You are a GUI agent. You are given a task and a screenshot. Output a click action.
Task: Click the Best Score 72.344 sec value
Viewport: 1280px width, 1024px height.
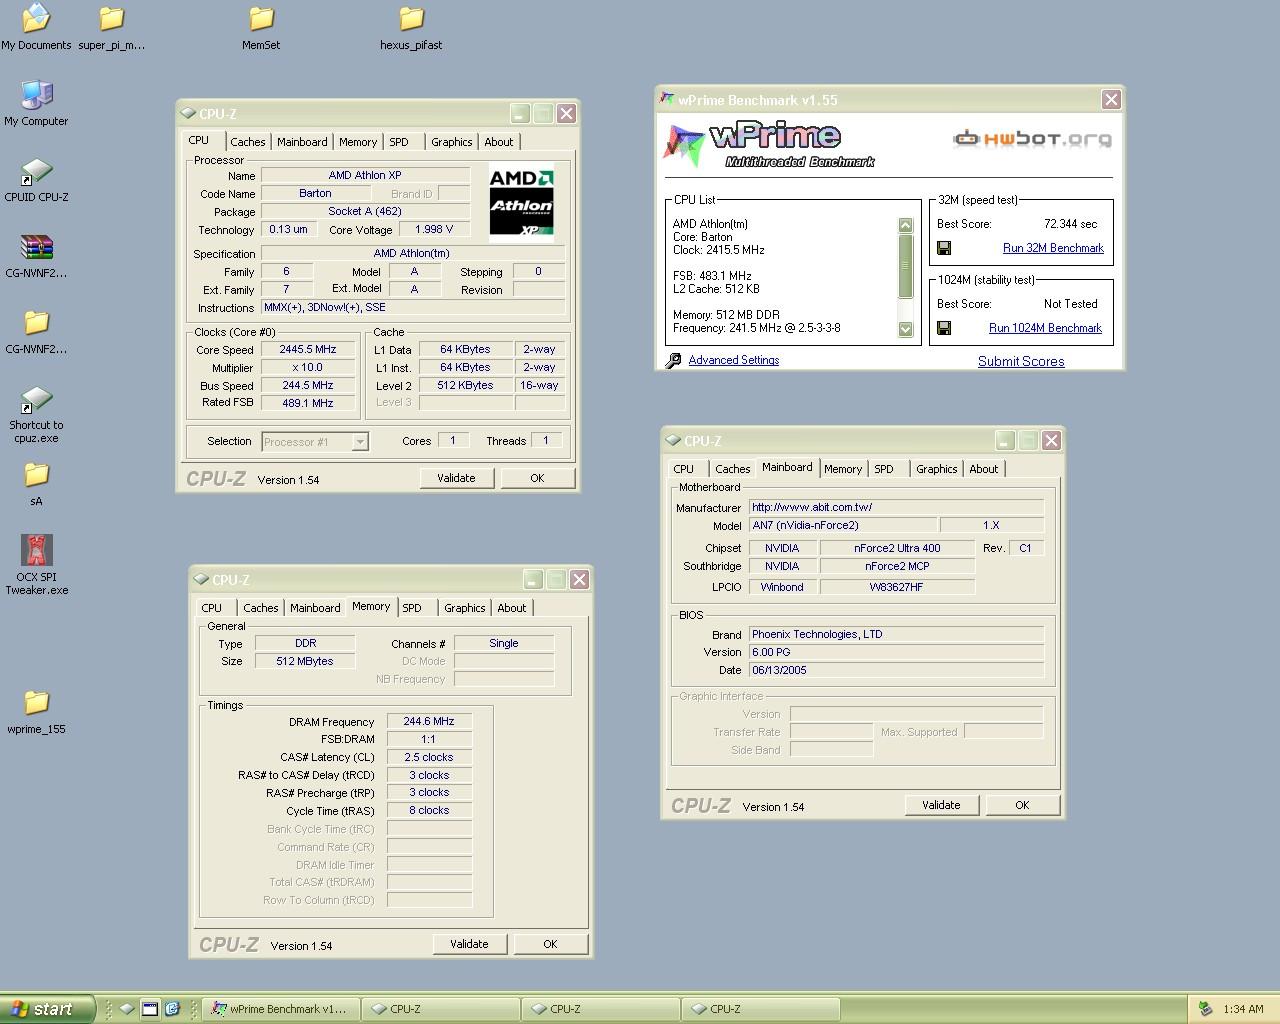point(1070,224)
